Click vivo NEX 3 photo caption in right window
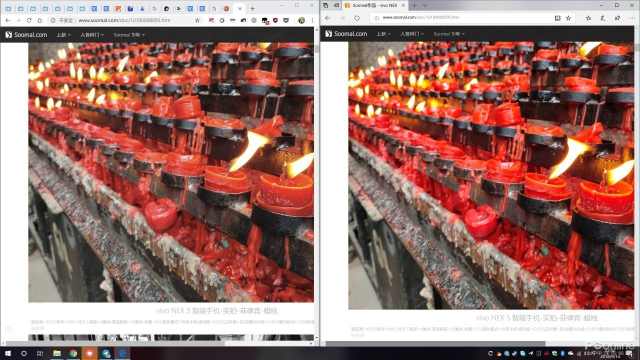 tap(537, 318)
